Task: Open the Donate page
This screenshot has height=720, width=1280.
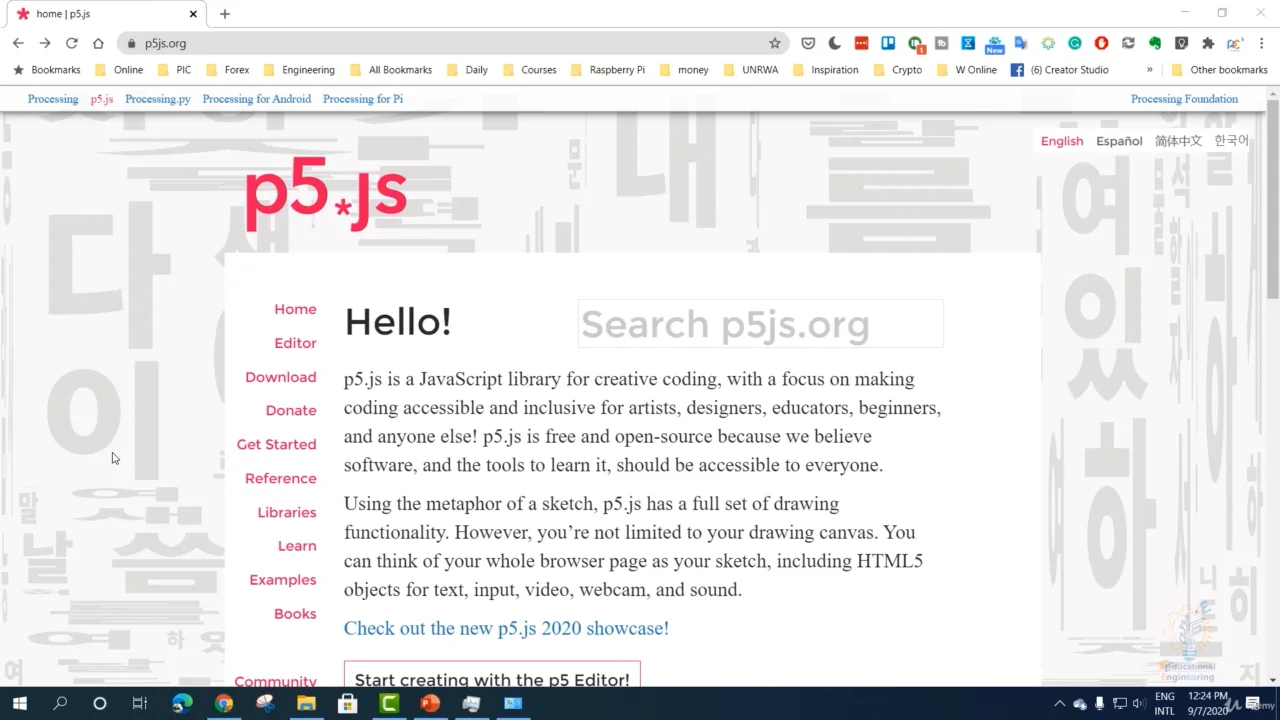Action: pos(291,411)
